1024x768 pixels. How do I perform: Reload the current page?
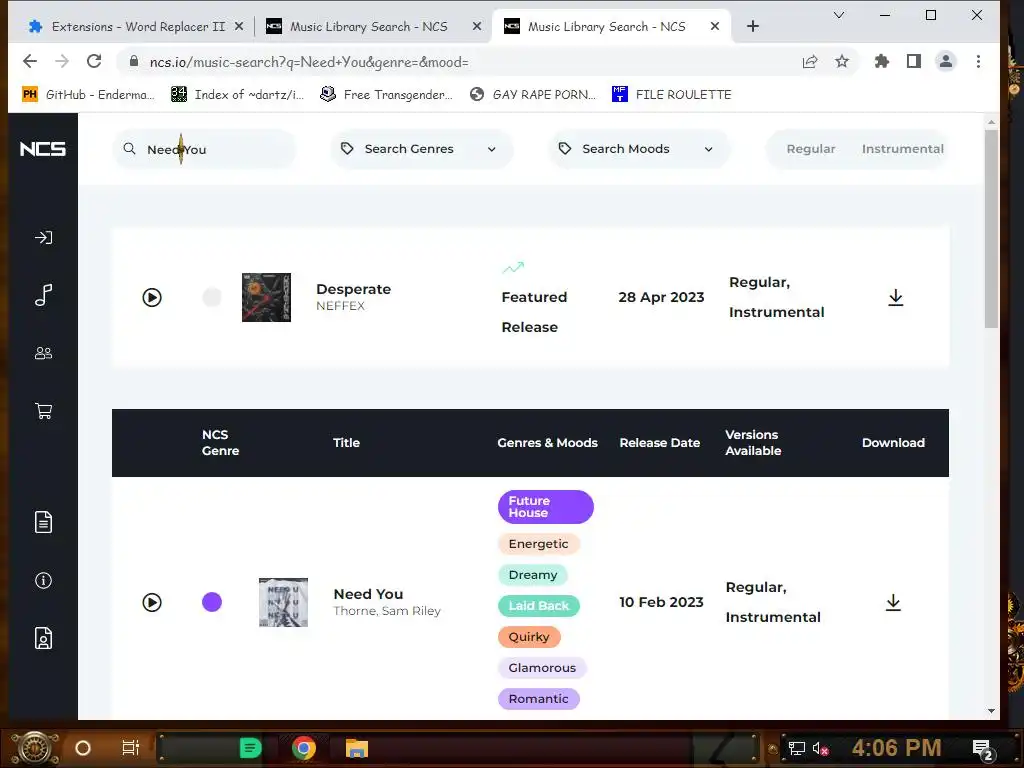pos(94,61)
